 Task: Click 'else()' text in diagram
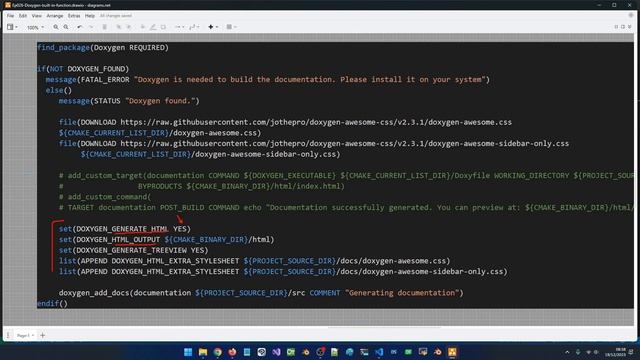click(59, 90)
